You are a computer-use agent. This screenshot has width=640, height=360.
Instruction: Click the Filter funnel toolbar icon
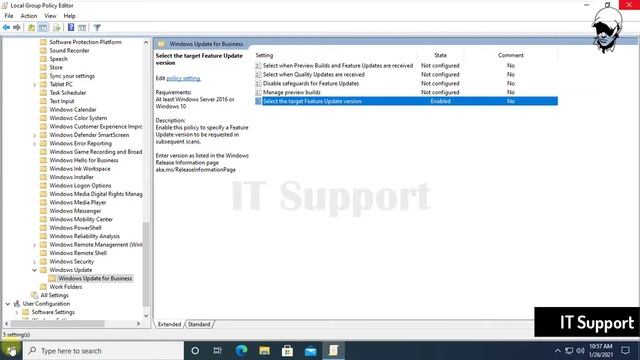tap(97, 27)
